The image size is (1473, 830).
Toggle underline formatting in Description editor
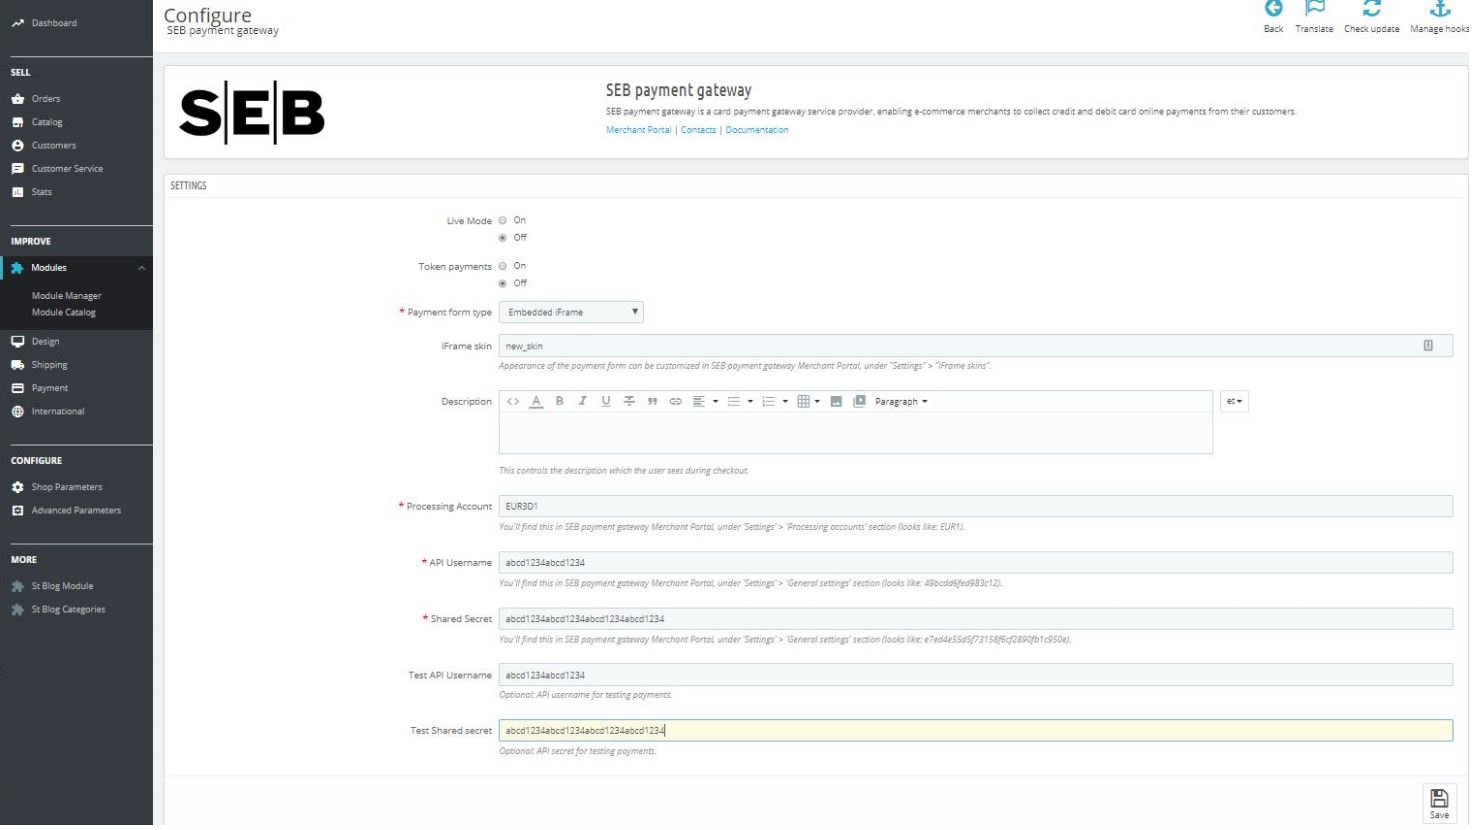(605, 402)
